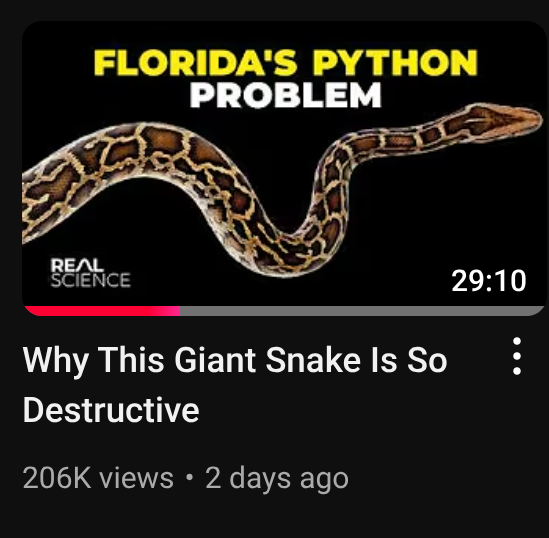549x538 pixels.
Task: Click the word "Destructive" in the title
Action: click(111, 410)
